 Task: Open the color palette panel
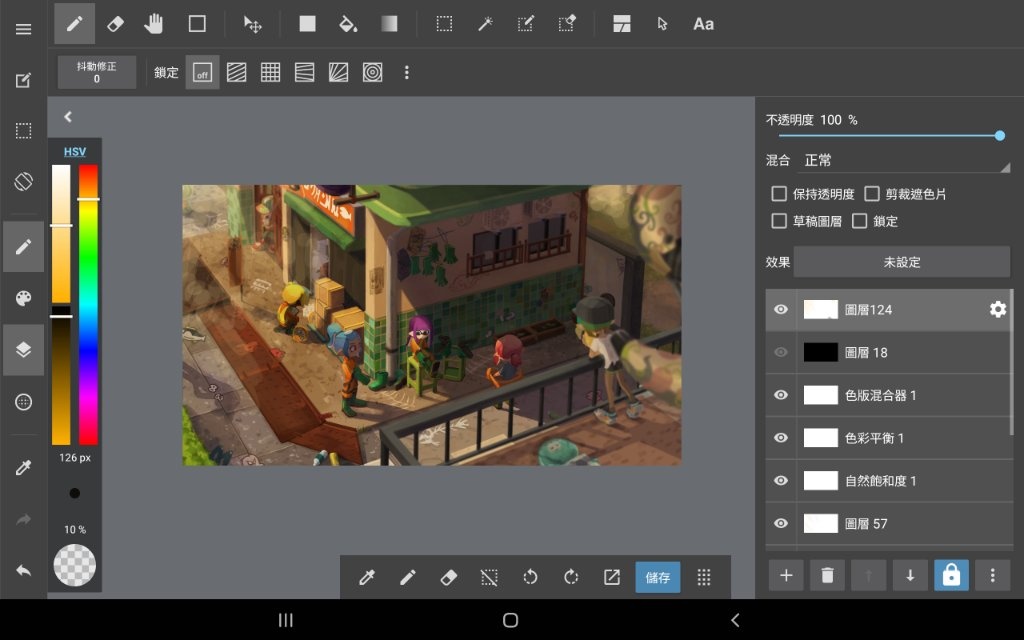pyautogui.click(x=24, y=298)
